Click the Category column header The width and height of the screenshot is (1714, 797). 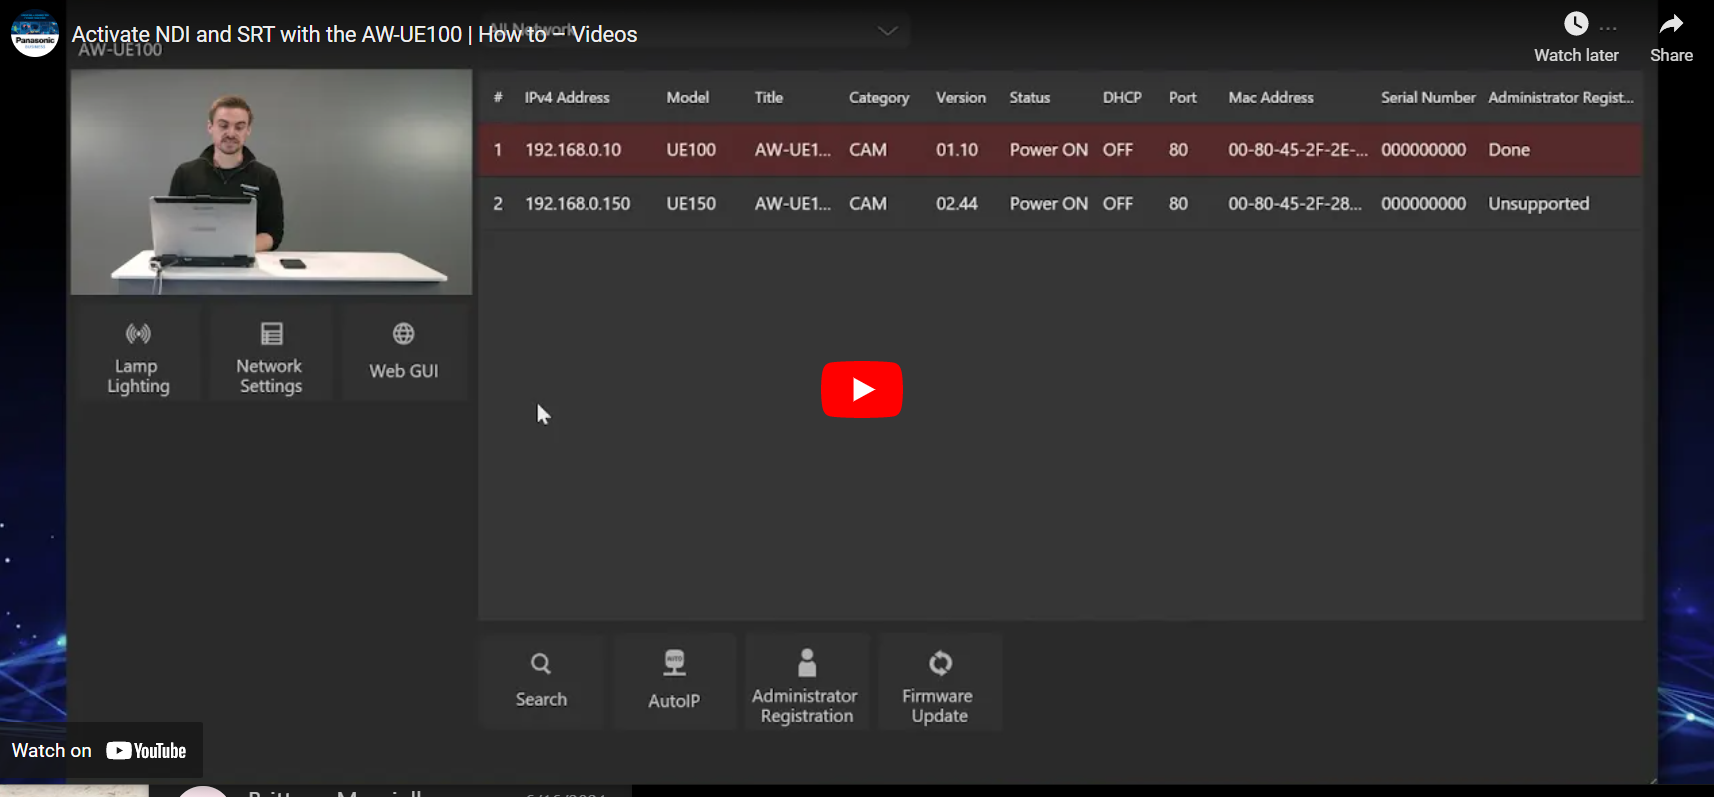879,97
